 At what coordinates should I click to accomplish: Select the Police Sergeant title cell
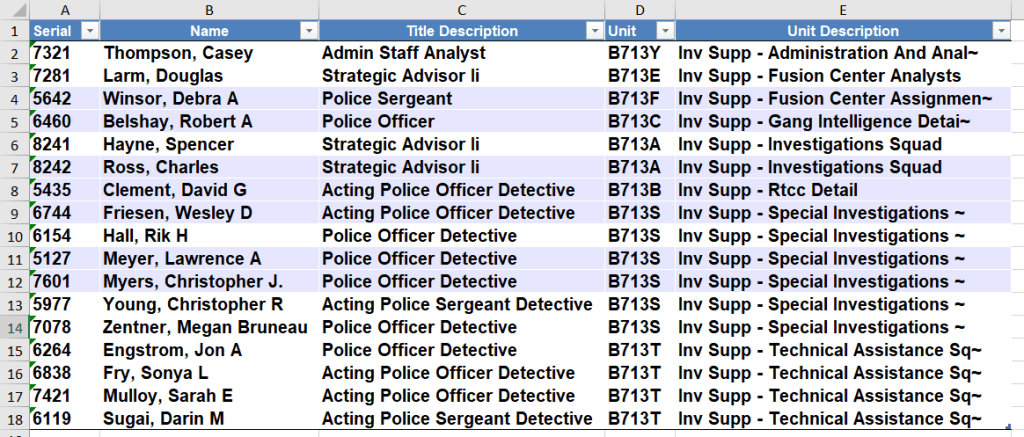click(x=387, y=99)
